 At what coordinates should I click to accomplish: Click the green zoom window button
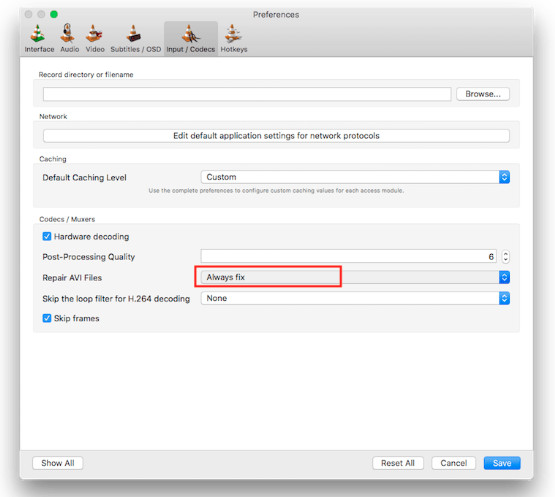[54, 14]
